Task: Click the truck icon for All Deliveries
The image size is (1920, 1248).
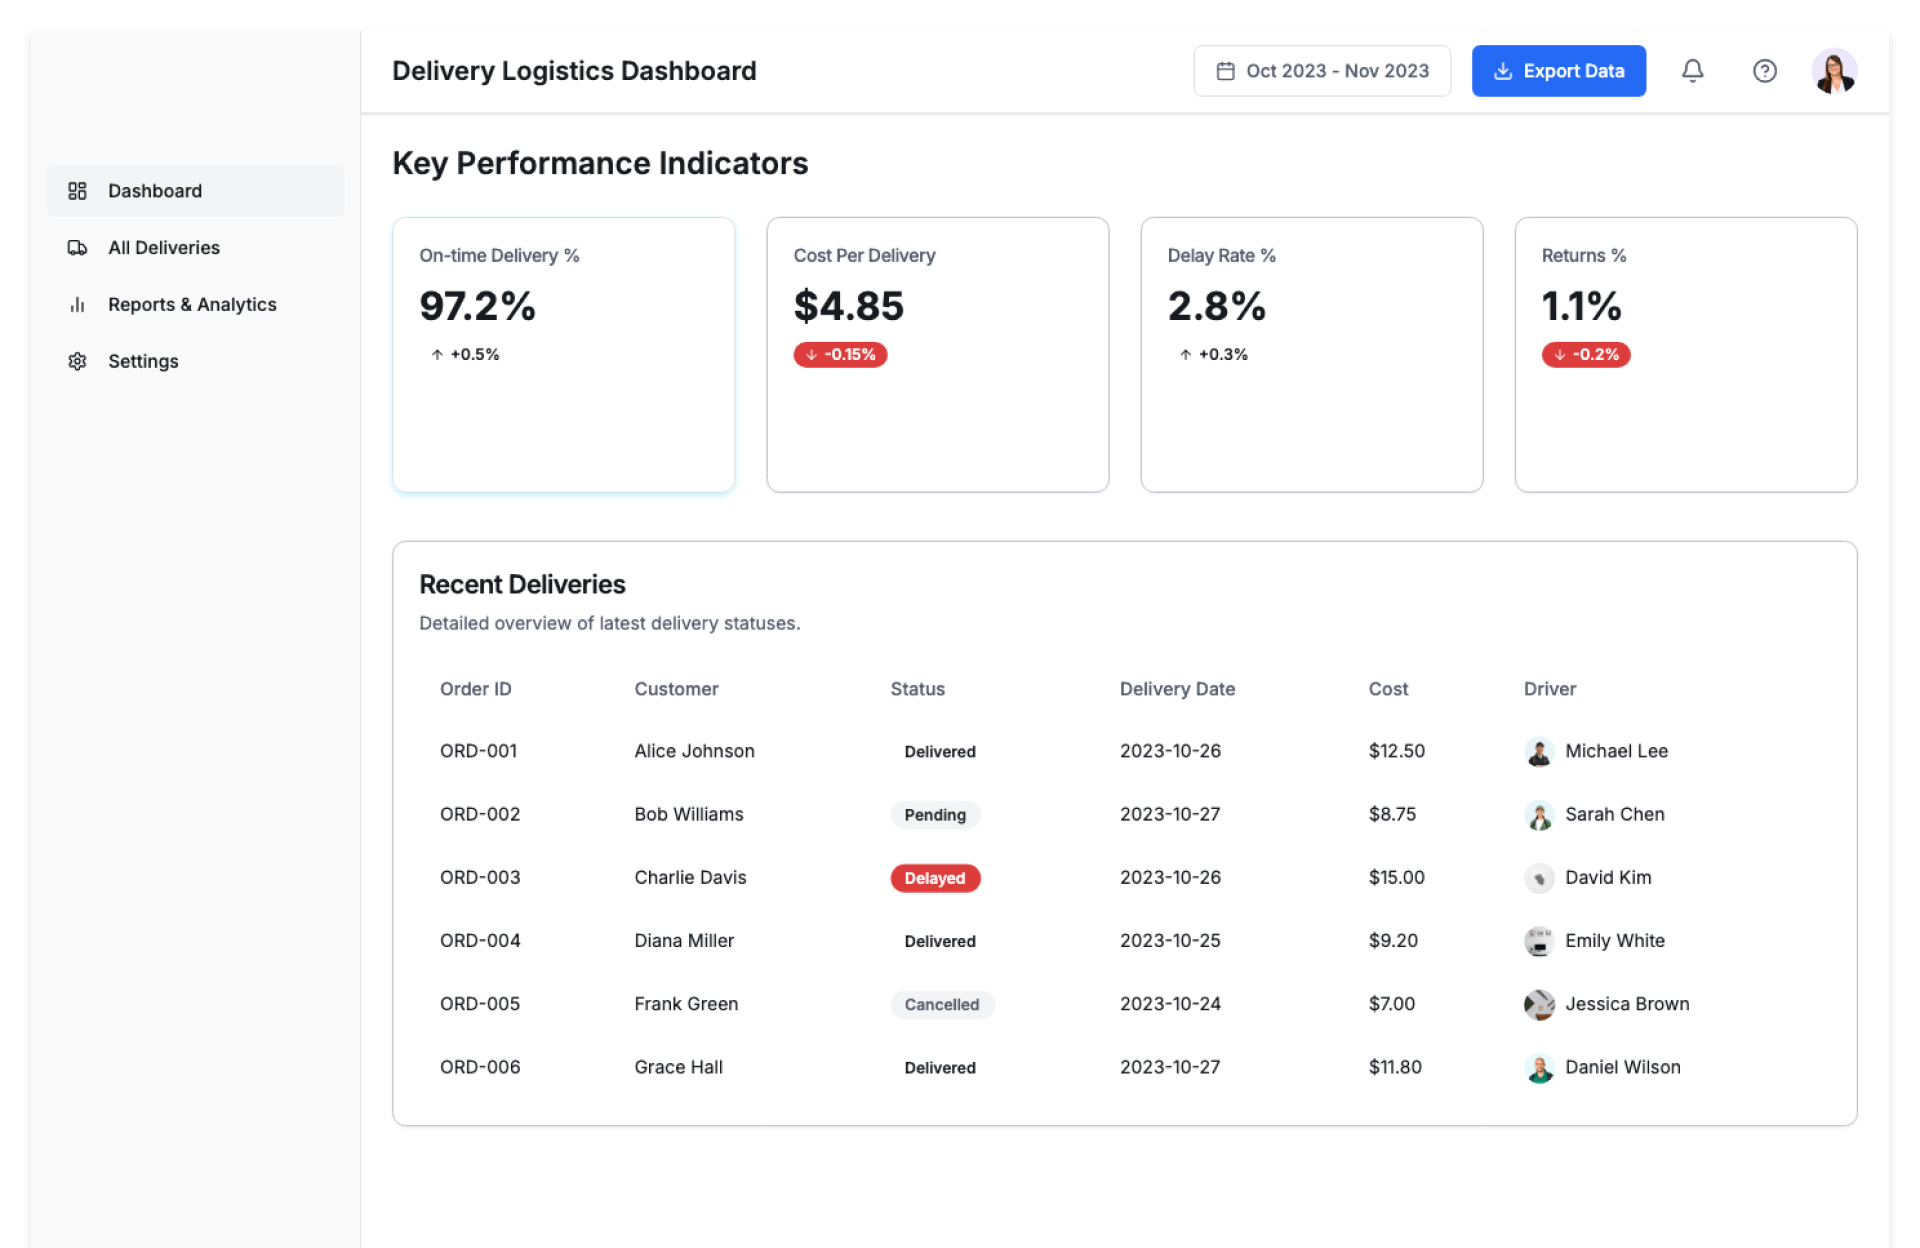Action: (x=77, y=248)
